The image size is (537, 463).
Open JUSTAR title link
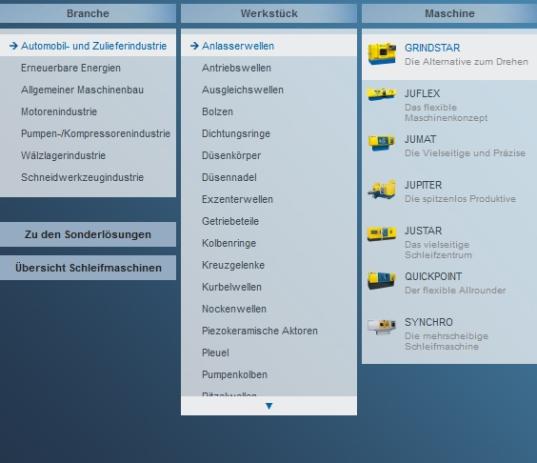coord(423,231)
